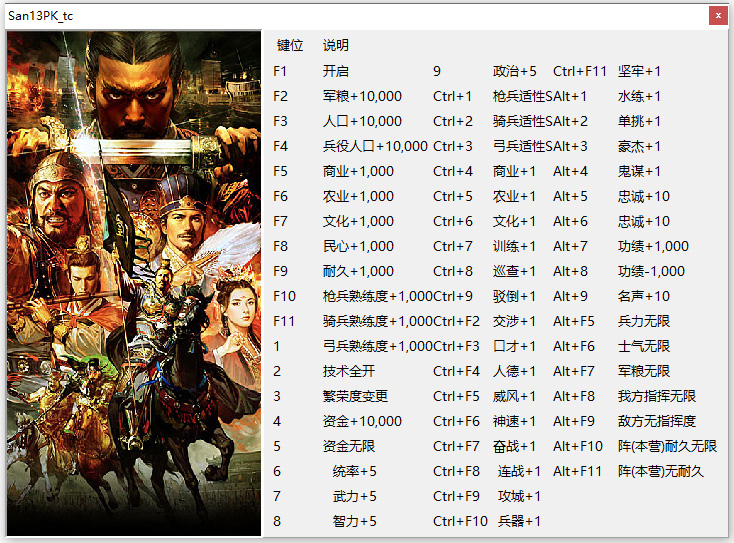Click the 交涉+1 entry
The width and height of the screenshot is (734, 543).
coord(514,322)
